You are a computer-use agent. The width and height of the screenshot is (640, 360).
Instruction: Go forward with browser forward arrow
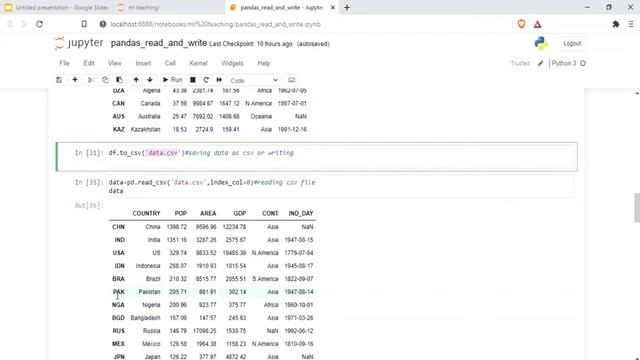pyautogui.click(x=24, y=24)
